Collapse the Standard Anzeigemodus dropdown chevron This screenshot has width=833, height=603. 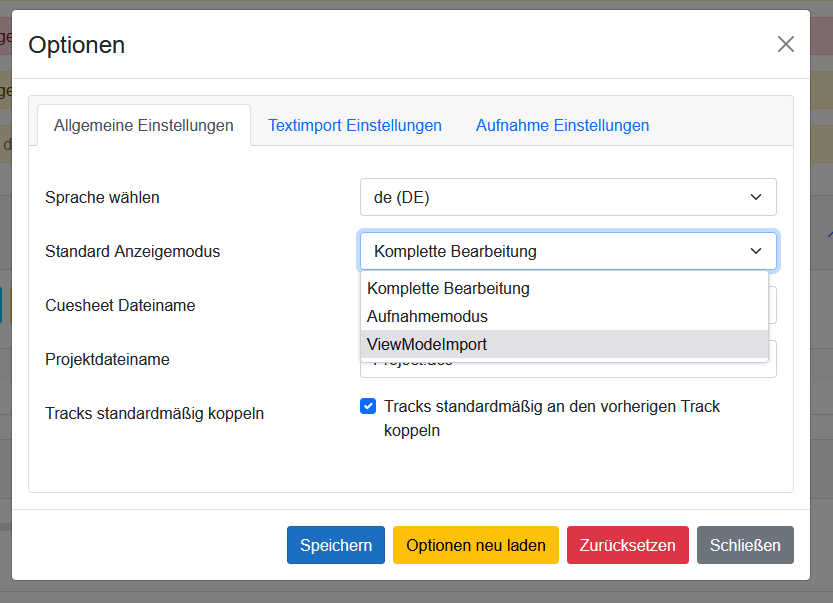pyautogui.click(x=756, y=251)
